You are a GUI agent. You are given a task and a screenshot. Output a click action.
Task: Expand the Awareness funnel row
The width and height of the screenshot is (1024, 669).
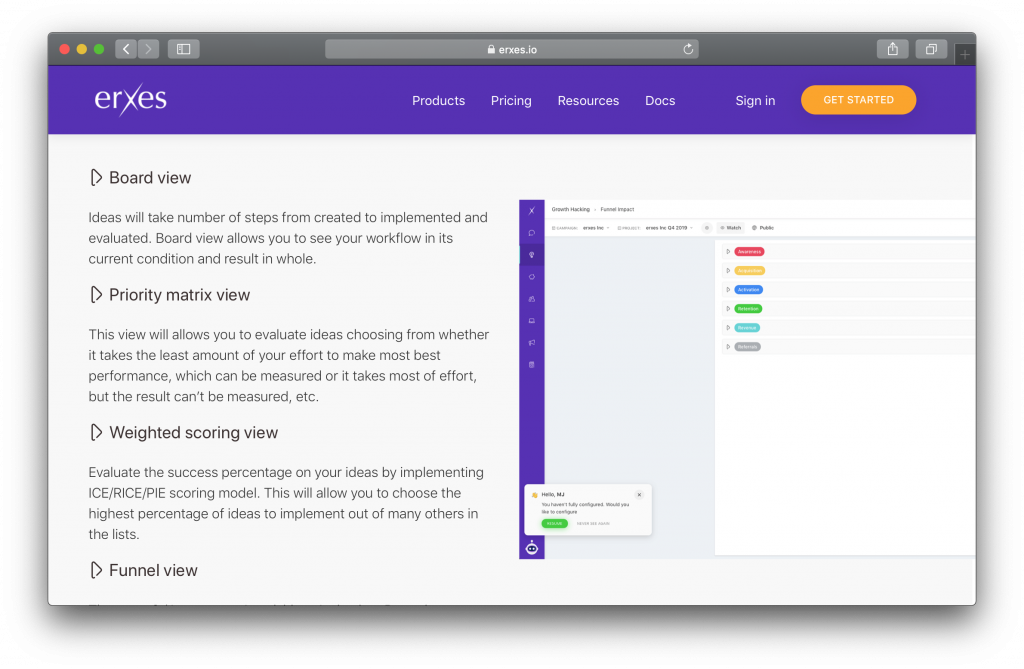coord(728,252)
